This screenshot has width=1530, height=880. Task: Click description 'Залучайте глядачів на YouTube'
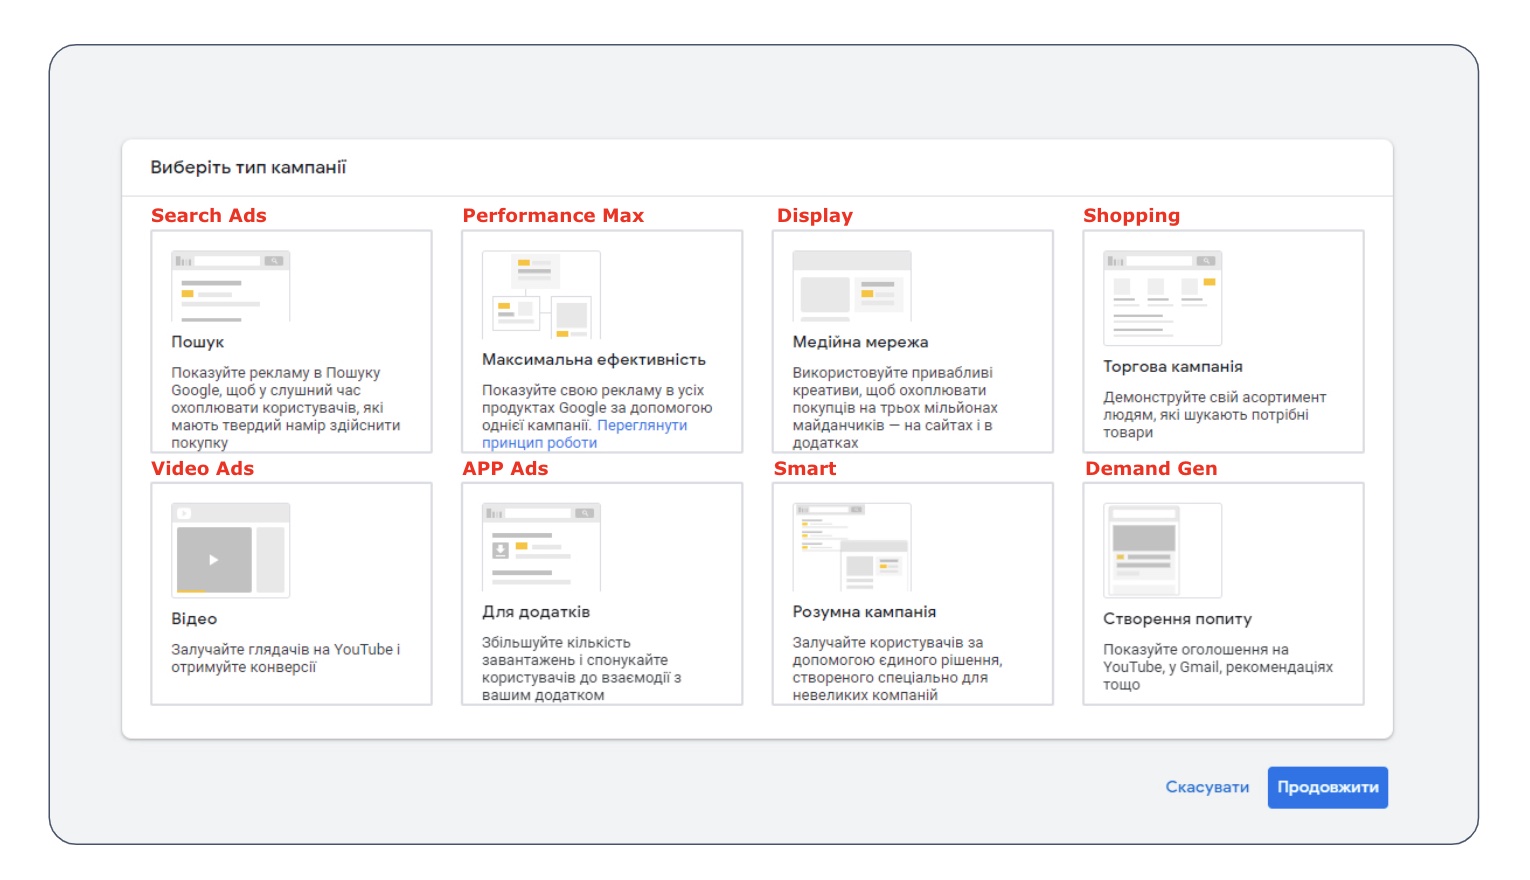click(x=285, y=658)
